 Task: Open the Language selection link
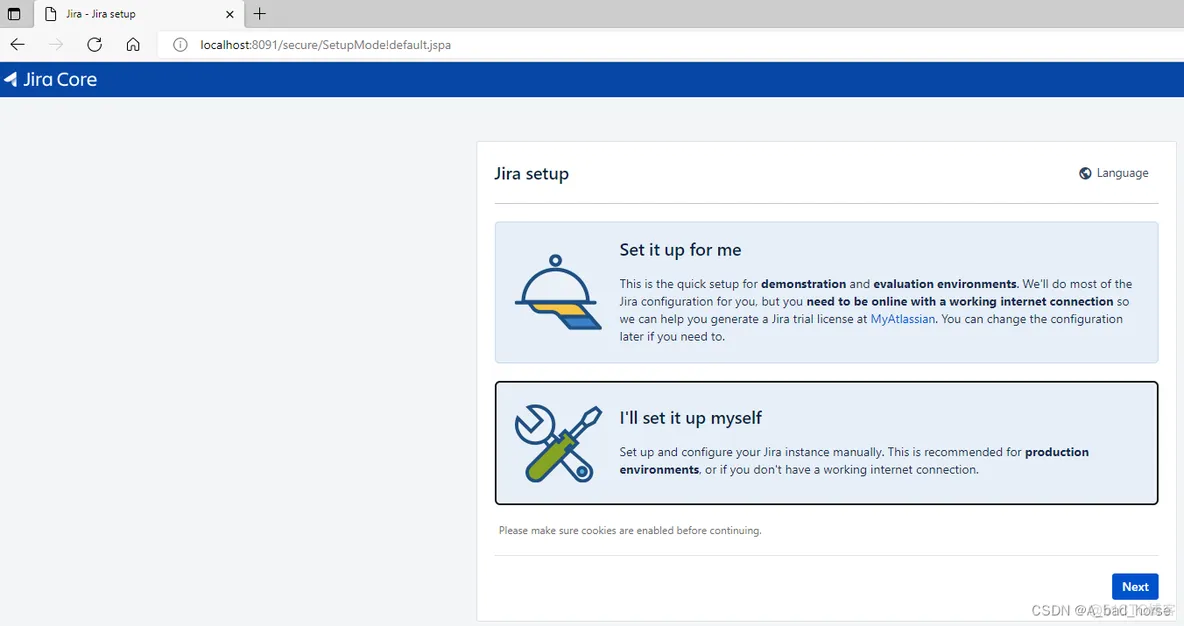pyautogui.click(x=1114, y=173)
